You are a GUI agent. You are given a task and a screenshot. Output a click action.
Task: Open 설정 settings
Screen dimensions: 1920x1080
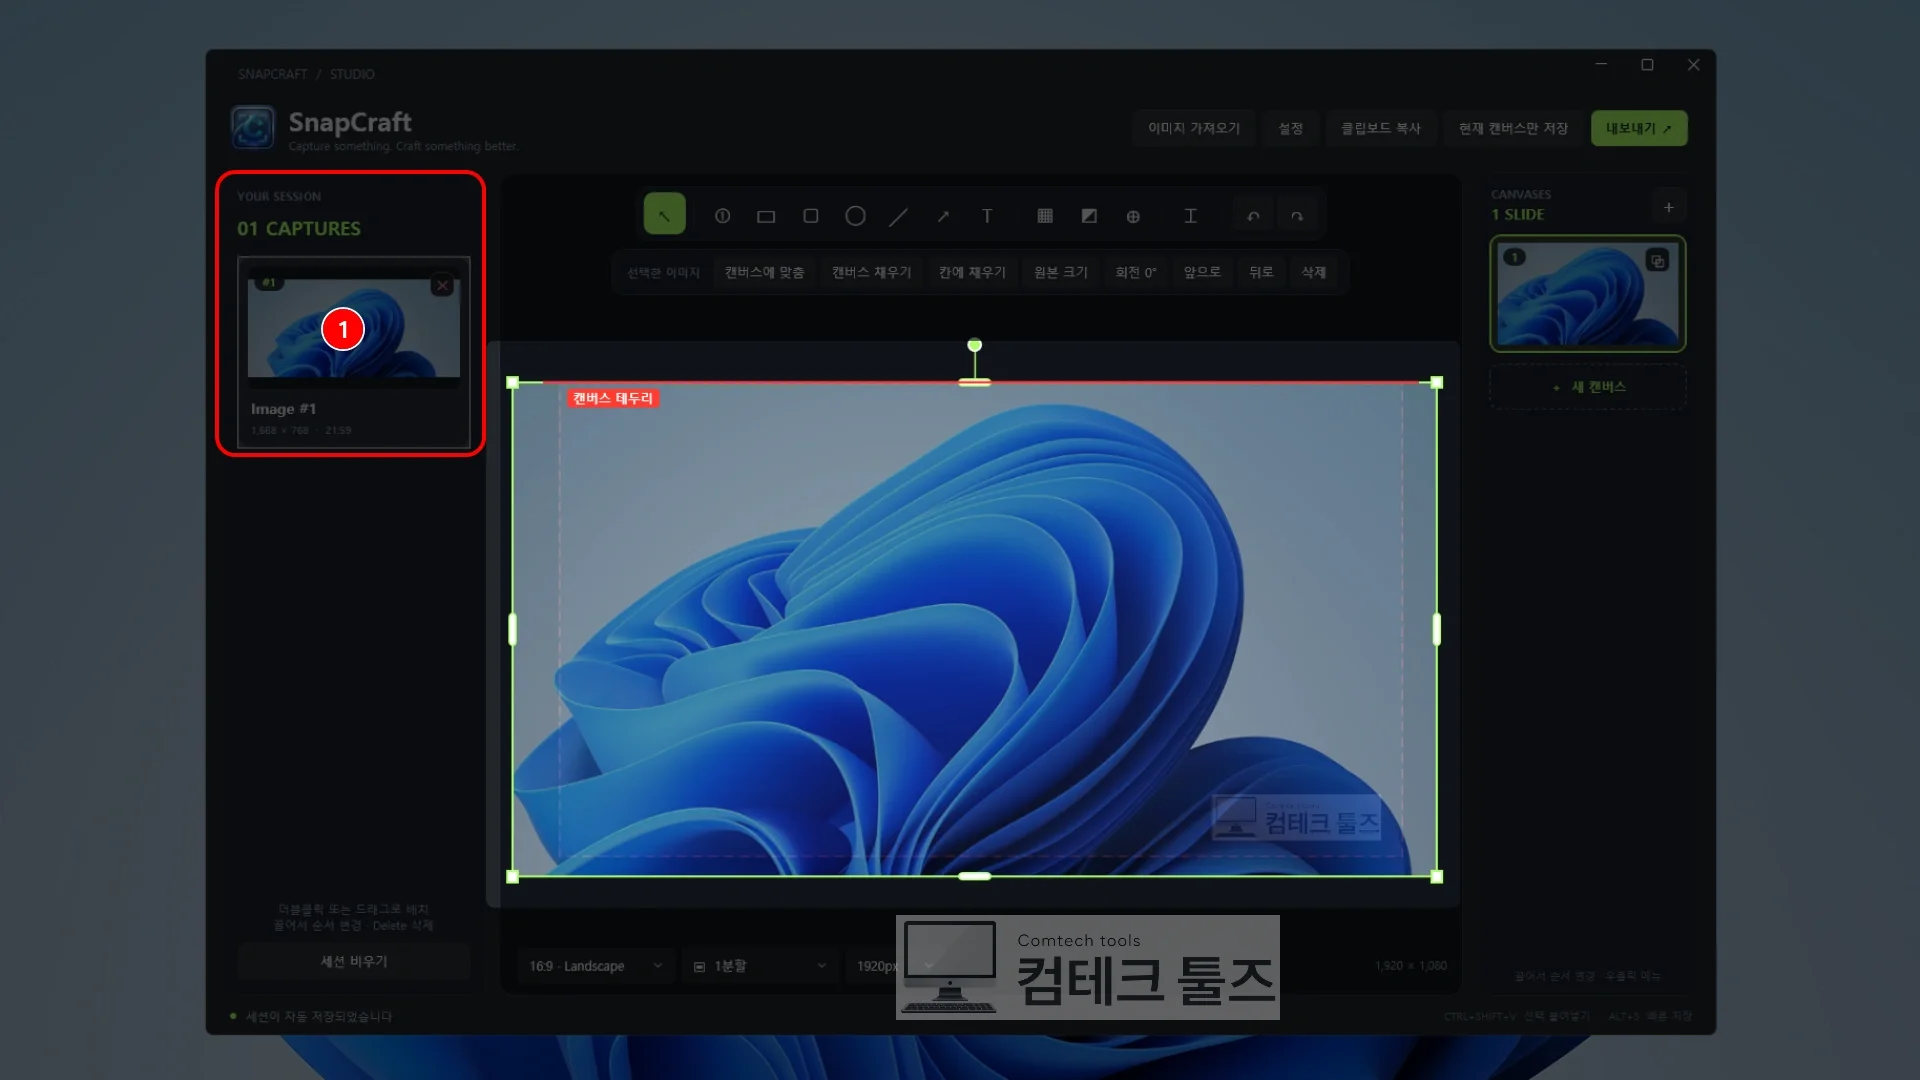(x=1290, y=128)
